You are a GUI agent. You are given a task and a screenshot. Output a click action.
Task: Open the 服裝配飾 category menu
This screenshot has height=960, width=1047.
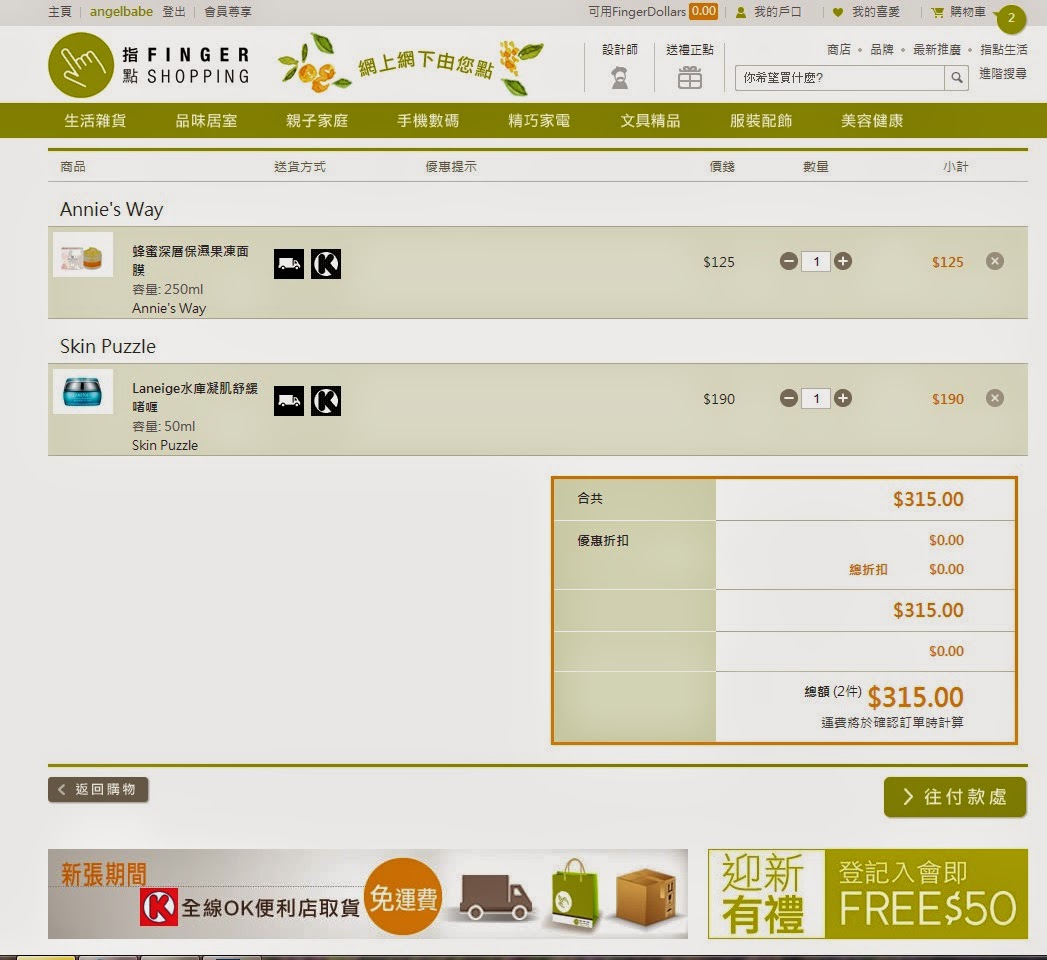pyautogui.click(x=761, y=120)
